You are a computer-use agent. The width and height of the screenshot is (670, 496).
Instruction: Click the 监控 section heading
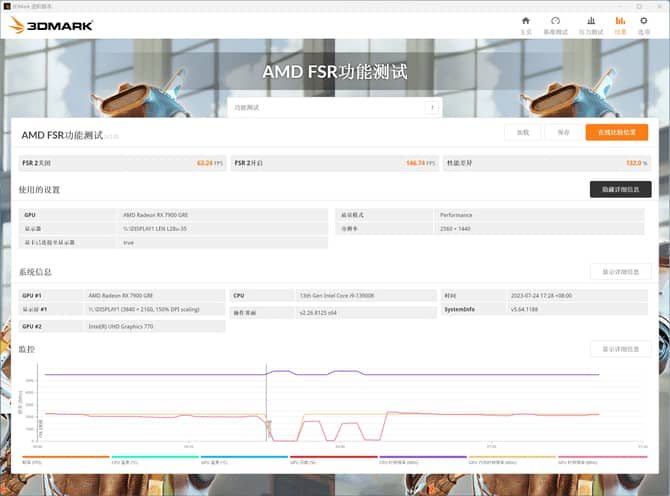coord(26,349)
